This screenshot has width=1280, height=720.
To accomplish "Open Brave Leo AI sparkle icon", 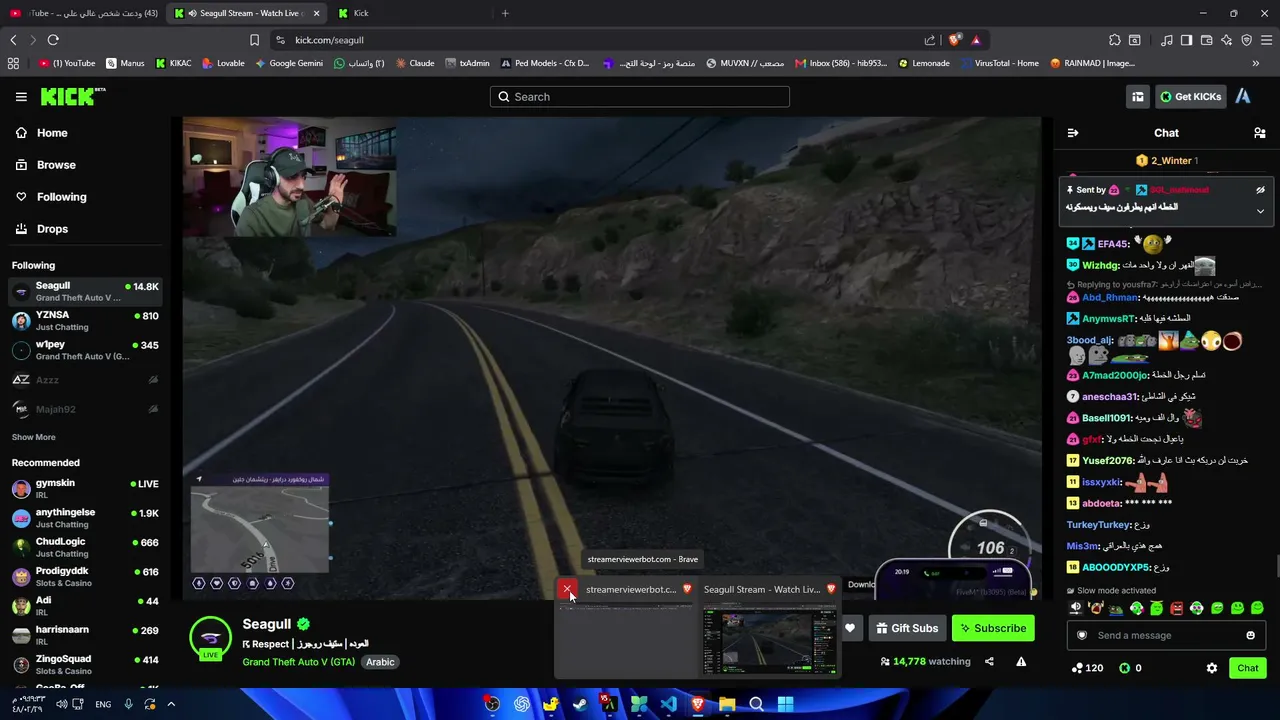I will 1226,40.
